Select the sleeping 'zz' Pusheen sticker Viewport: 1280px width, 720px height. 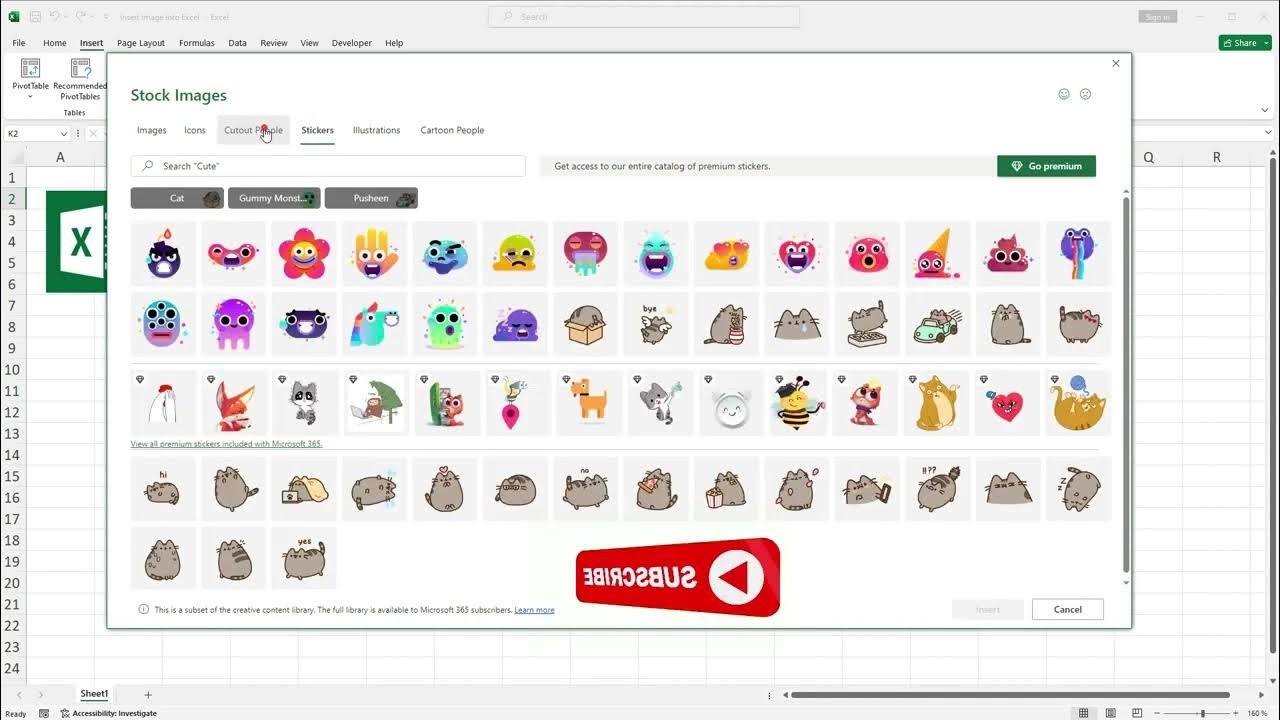coord(1078,488)
